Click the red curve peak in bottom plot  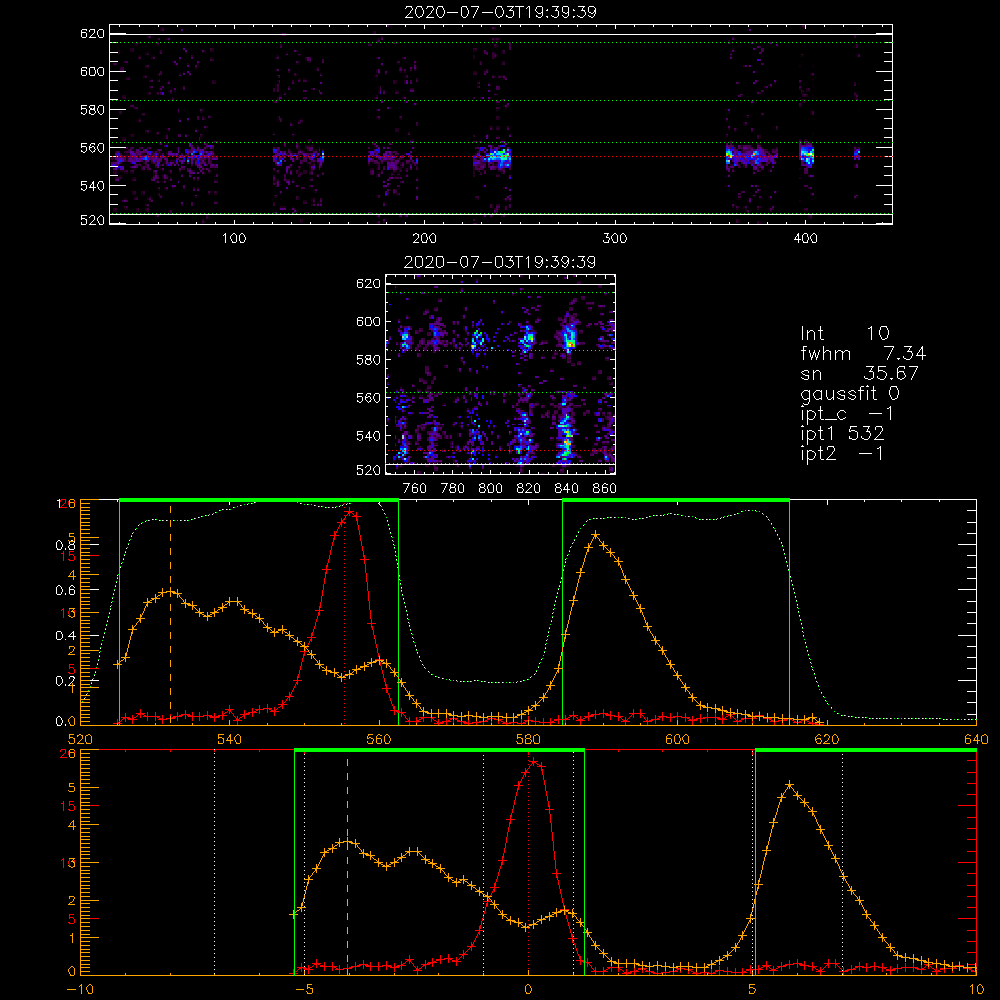(x=533, y=761)
